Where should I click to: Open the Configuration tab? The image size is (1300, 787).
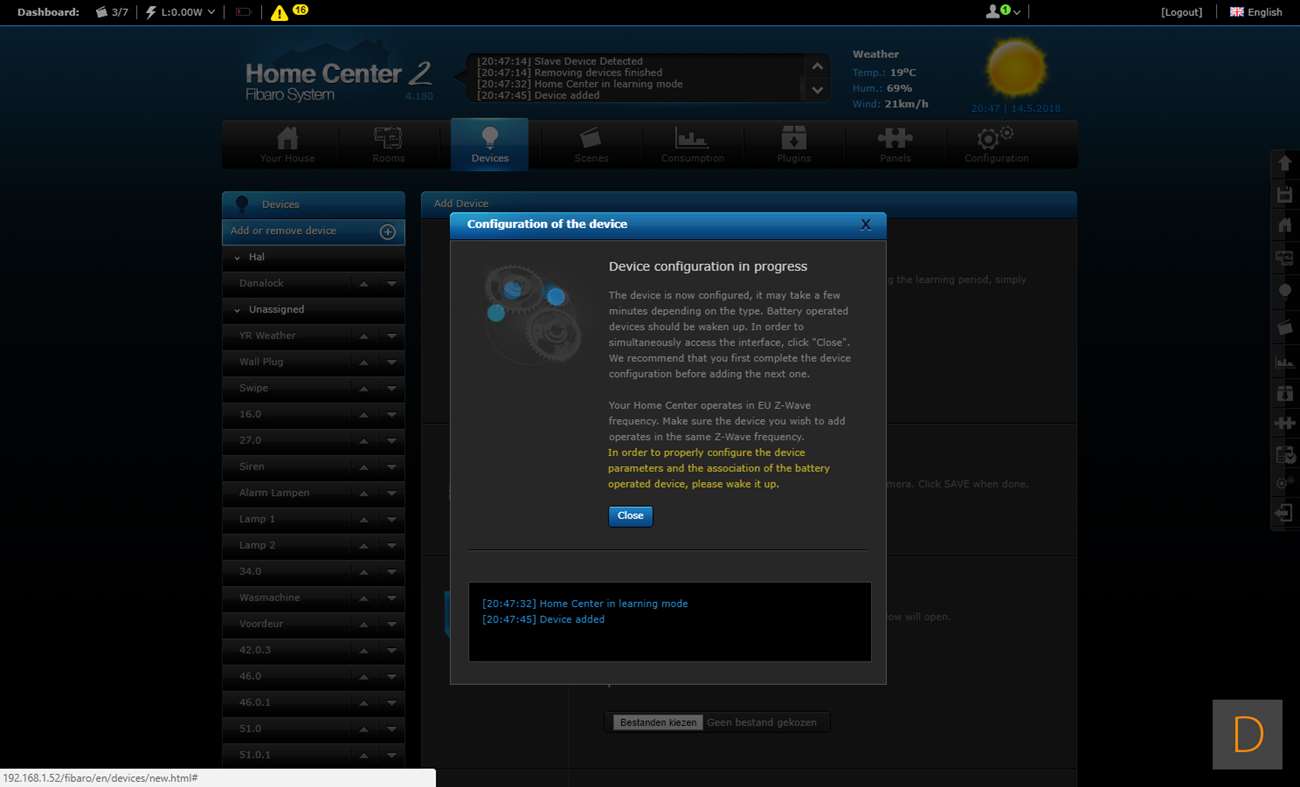[996, 145]
